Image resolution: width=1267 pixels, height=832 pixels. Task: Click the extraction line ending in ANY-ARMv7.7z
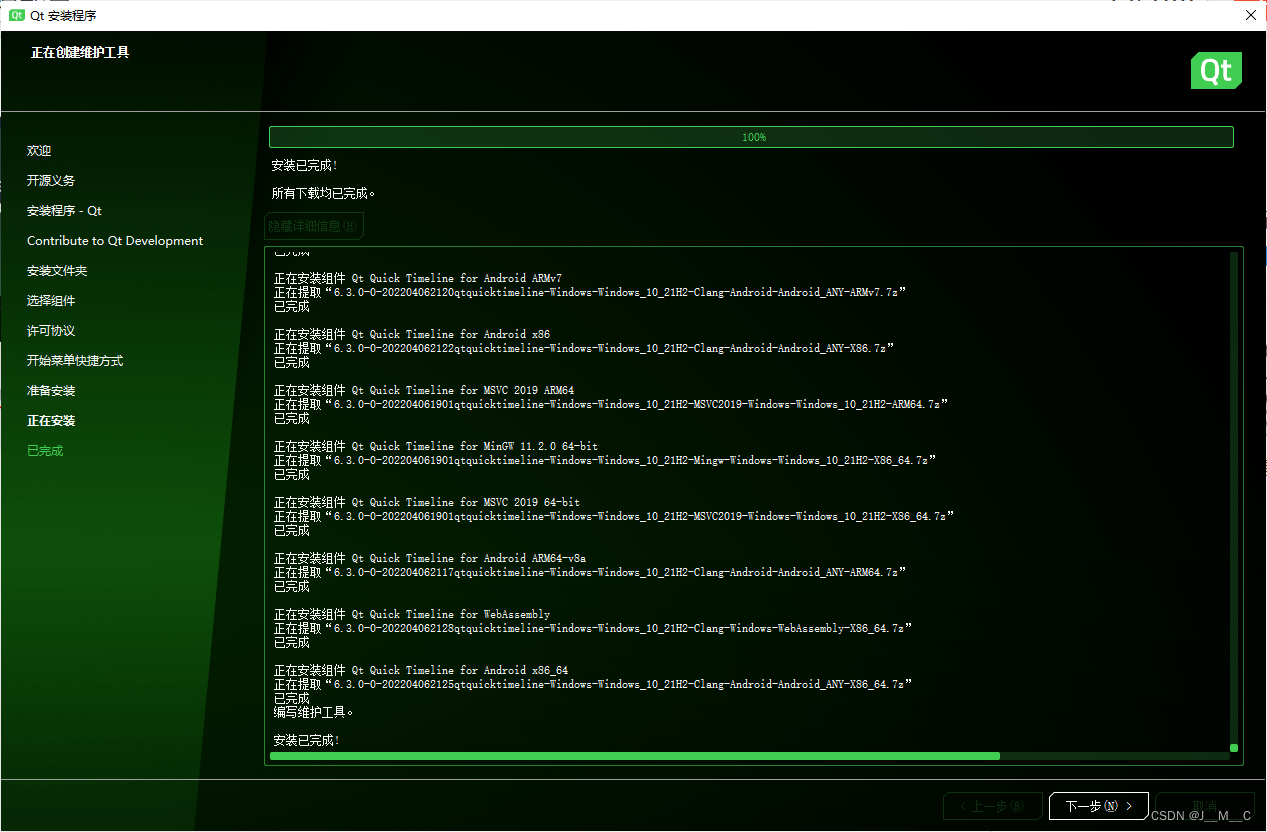point(590,293)
